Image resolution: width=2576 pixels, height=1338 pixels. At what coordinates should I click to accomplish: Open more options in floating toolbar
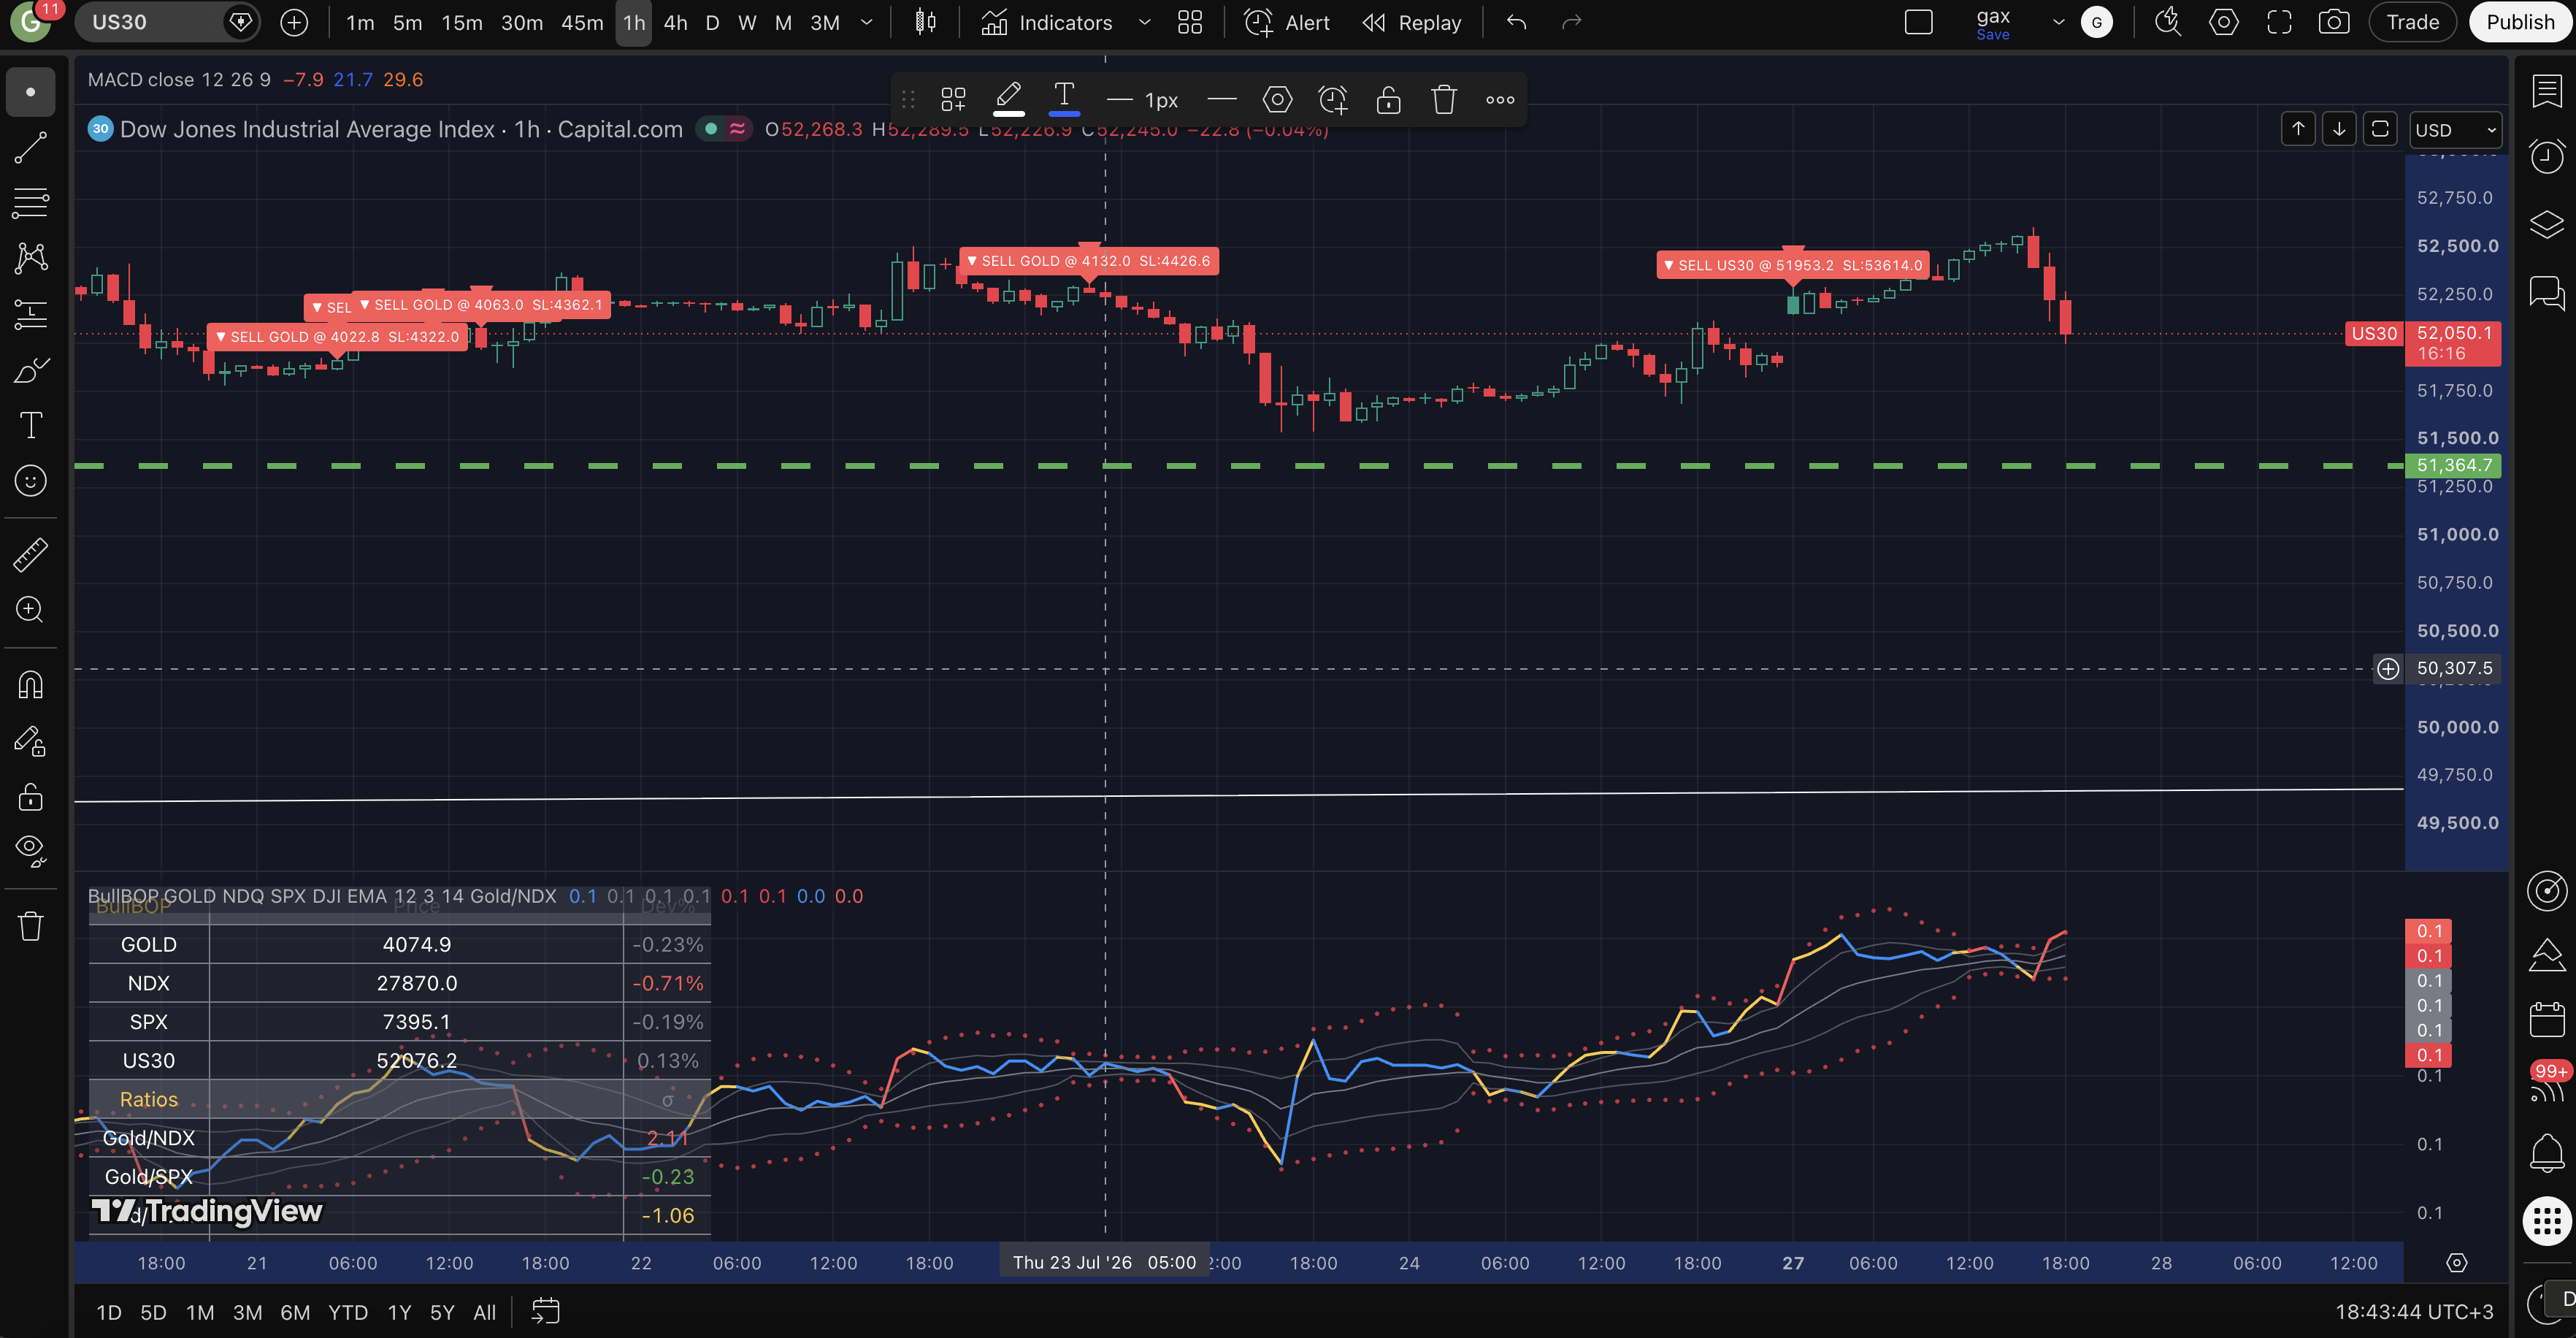tap(1499, 99)
